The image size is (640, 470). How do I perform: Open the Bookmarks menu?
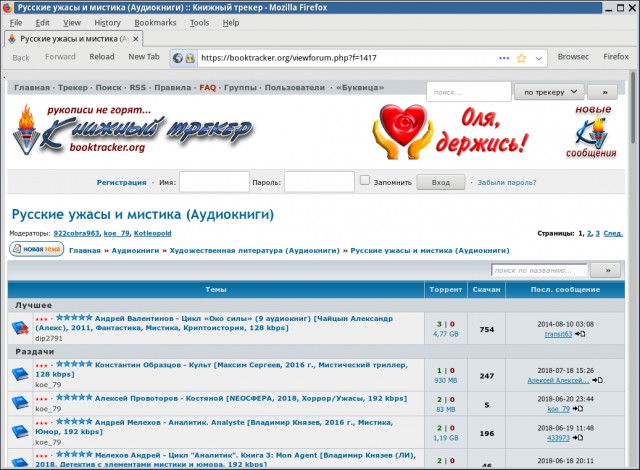click(x=155, y=23)
